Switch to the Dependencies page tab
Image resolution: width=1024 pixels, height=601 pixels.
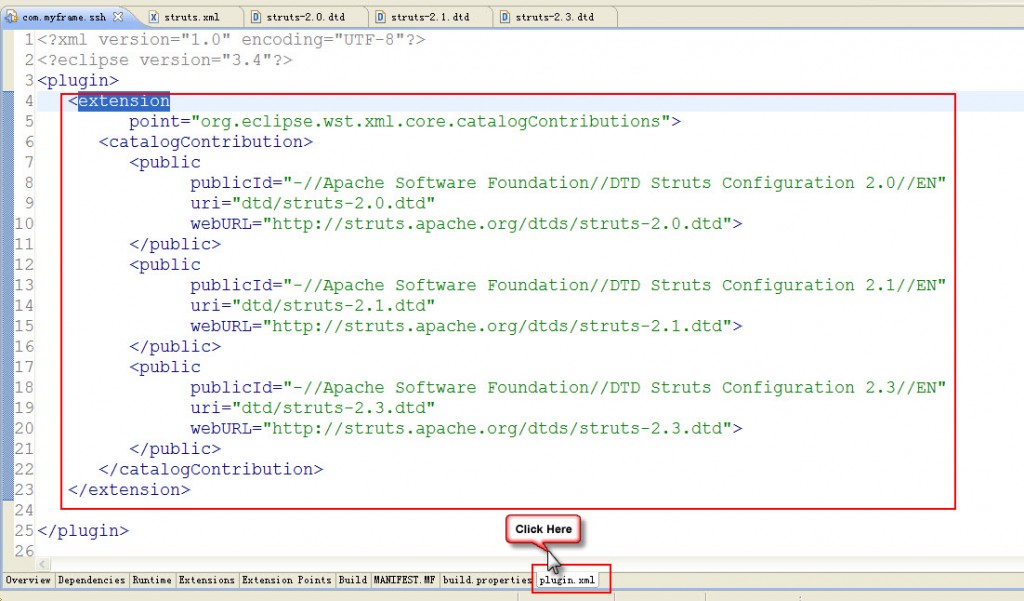(91, 579)
